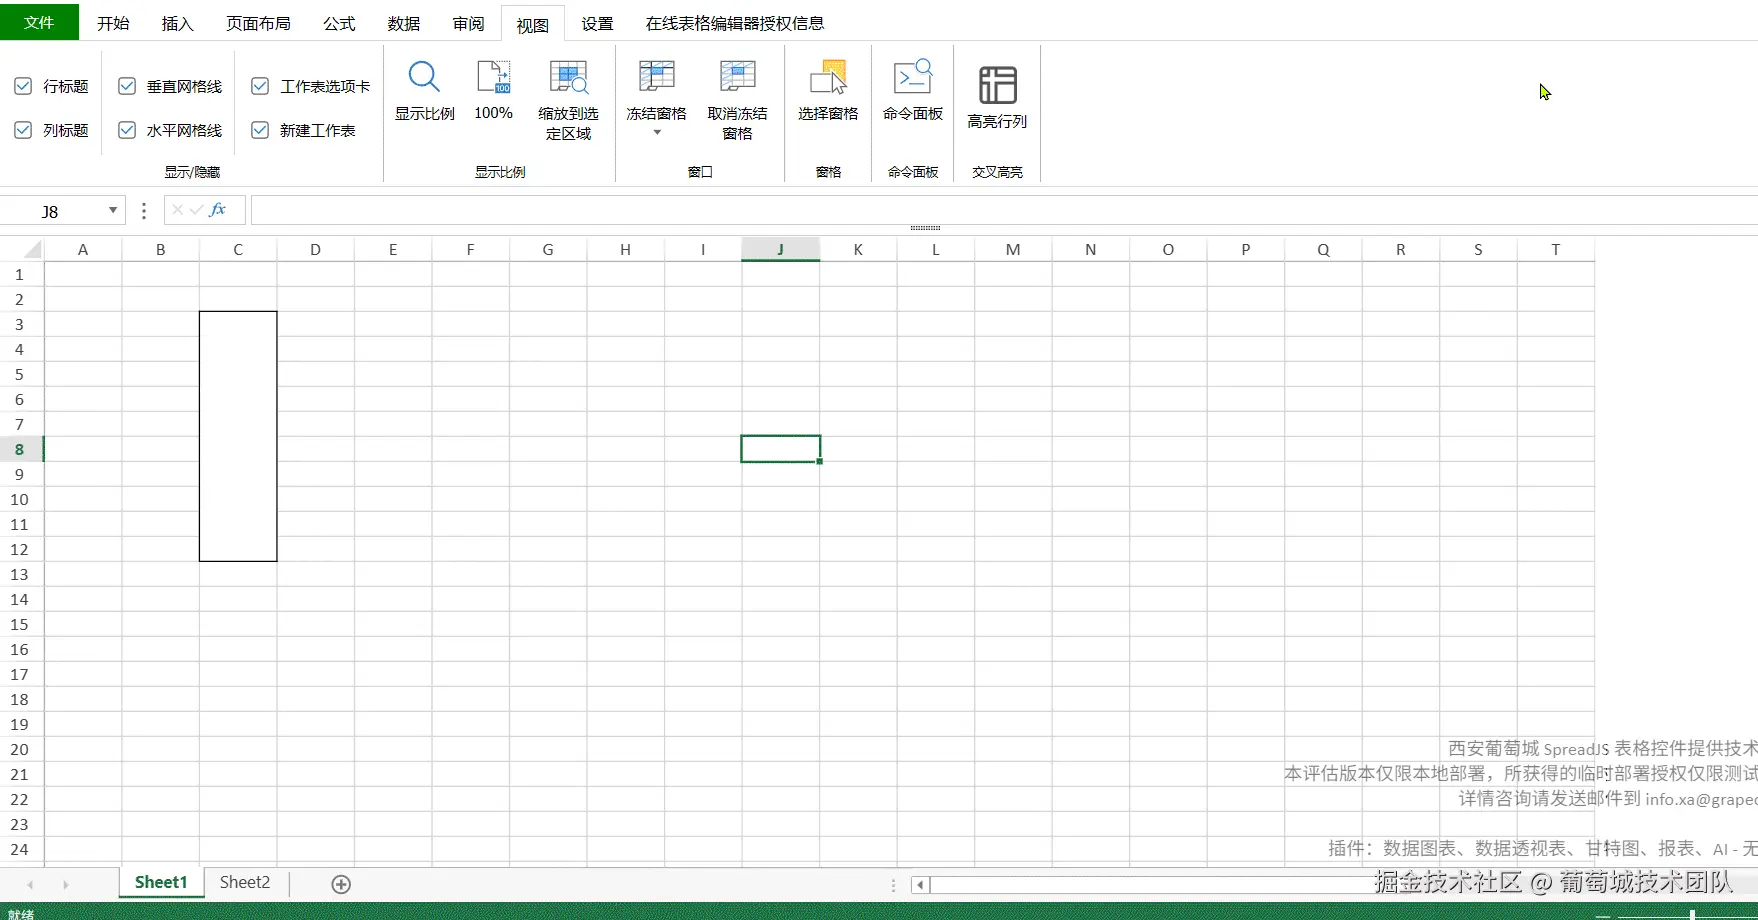Switch to the Sheet2 tab

coord(245,882)
